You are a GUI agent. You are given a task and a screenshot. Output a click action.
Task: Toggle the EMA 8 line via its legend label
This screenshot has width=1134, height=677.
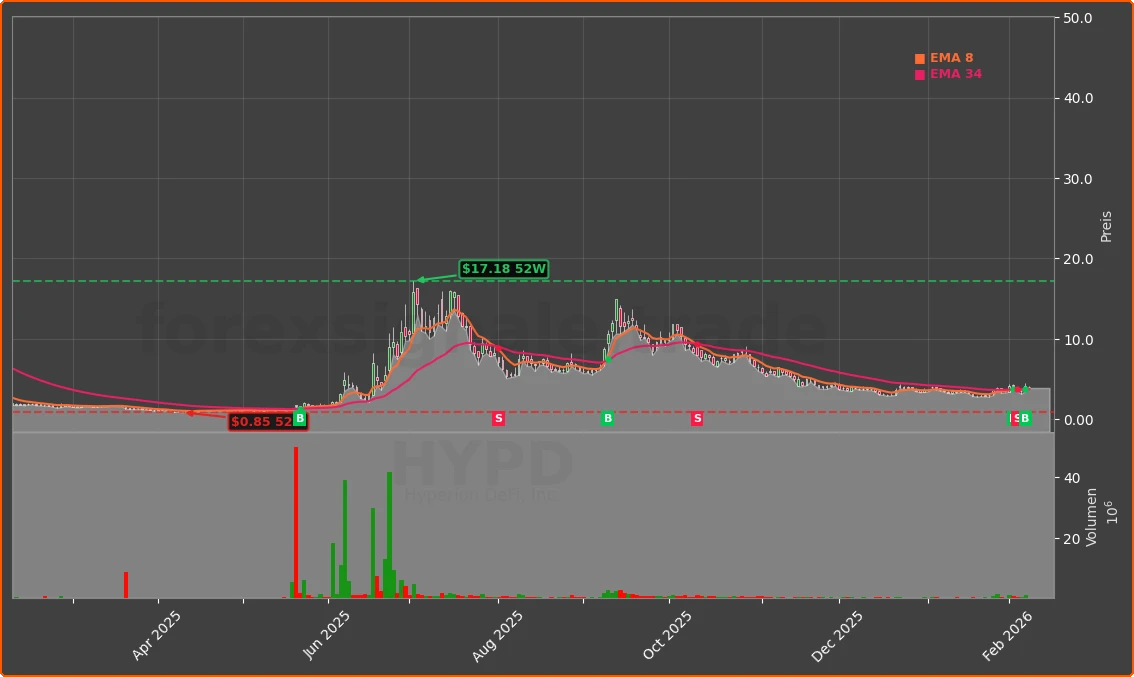pos(950,57)
